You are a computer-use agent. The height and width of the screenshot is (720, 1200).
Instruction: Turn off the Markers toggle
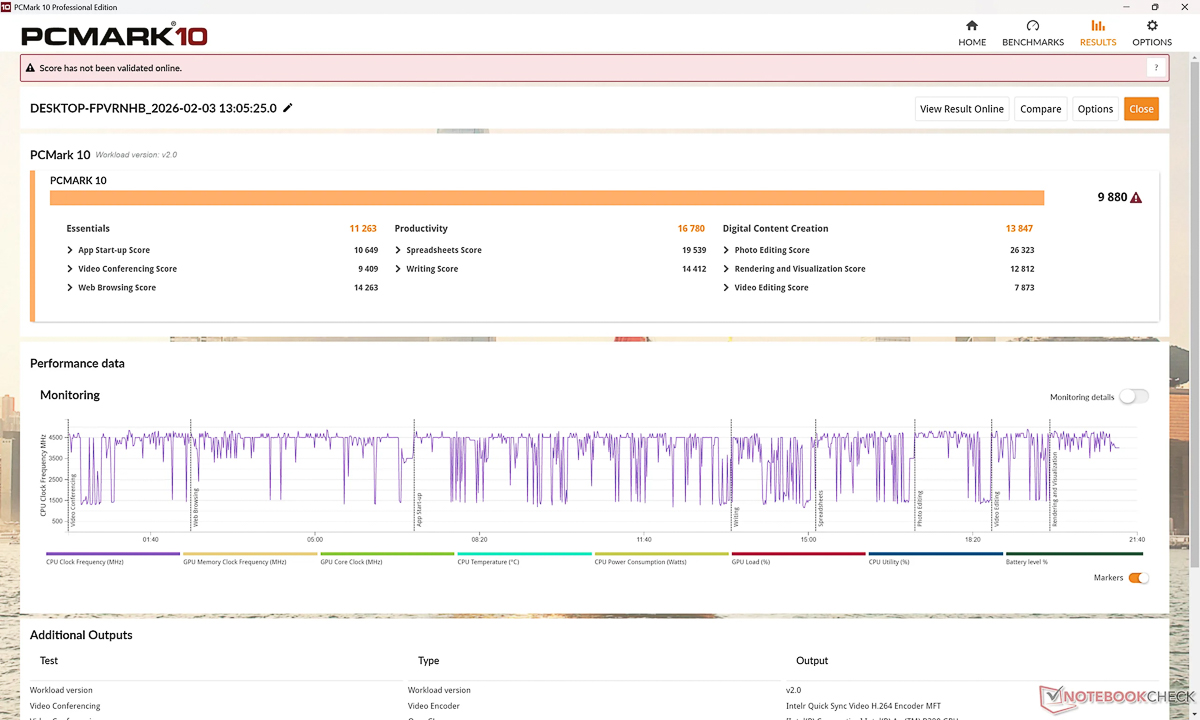coord(1138,578)
